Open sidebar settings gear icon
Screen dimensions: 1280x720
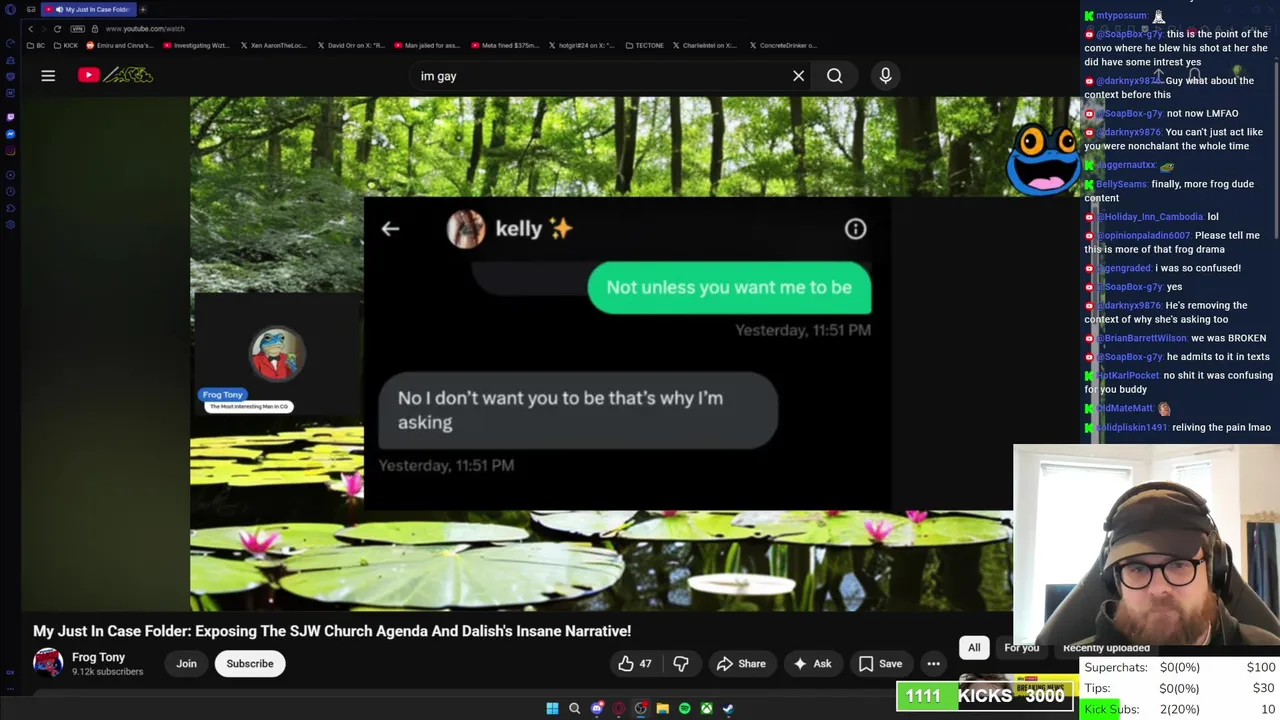click(x=11, y=225)
